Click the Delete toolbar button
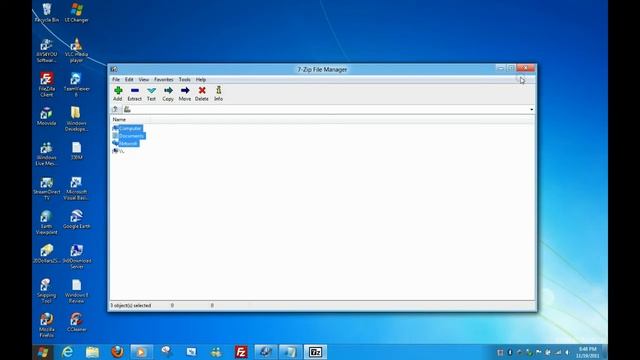Screen dimensions: 640x360 pyautogui.click(x=202, y=93)
